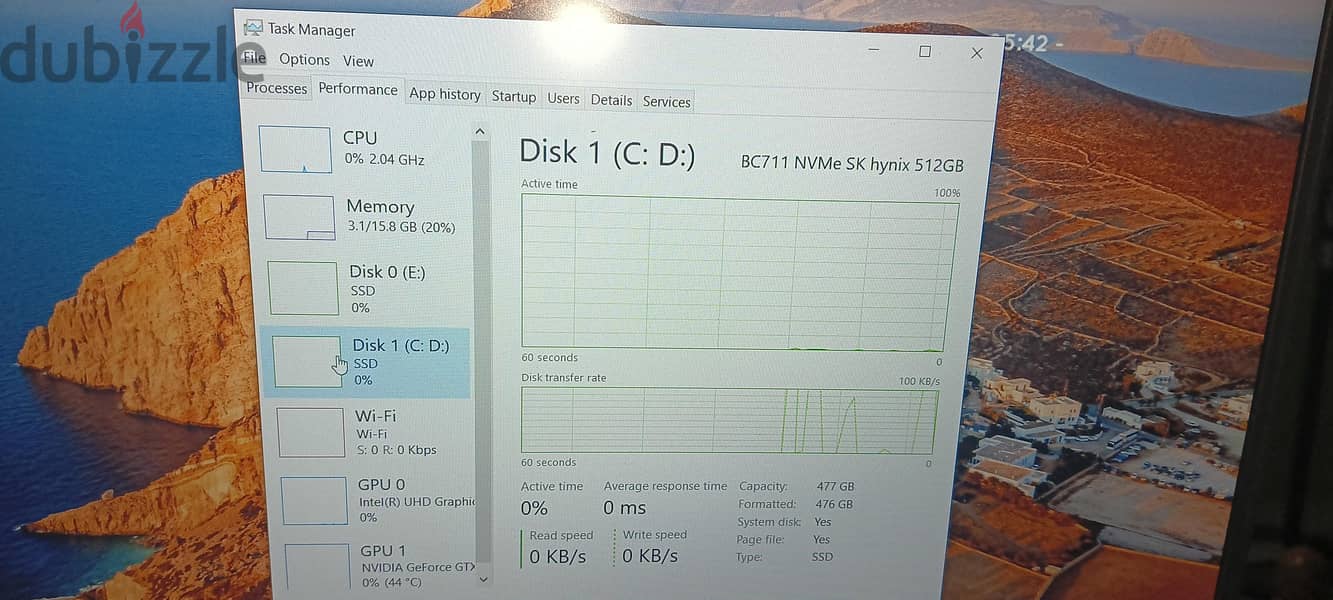Click the sidebar scroll up arrow
The width and height of the screenshot is (1333, 600).
point(480,131)
